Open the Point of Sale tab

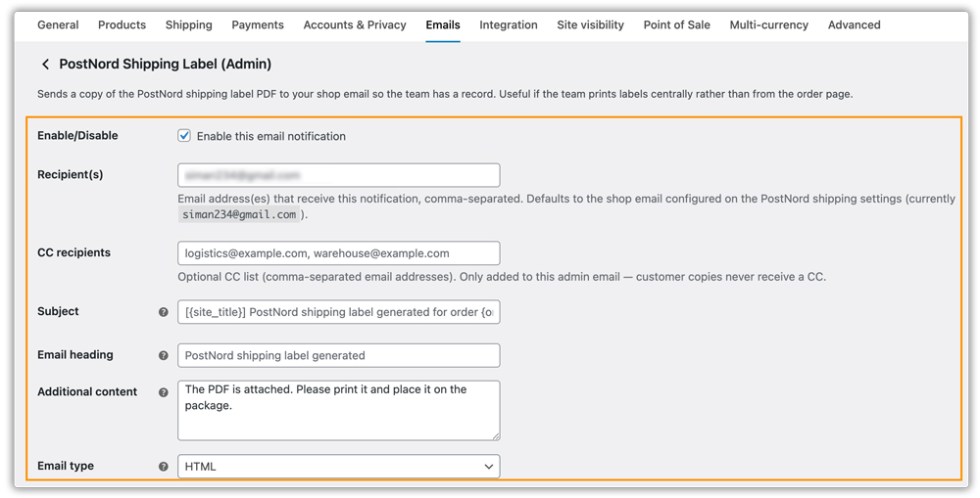click(677, 25)
